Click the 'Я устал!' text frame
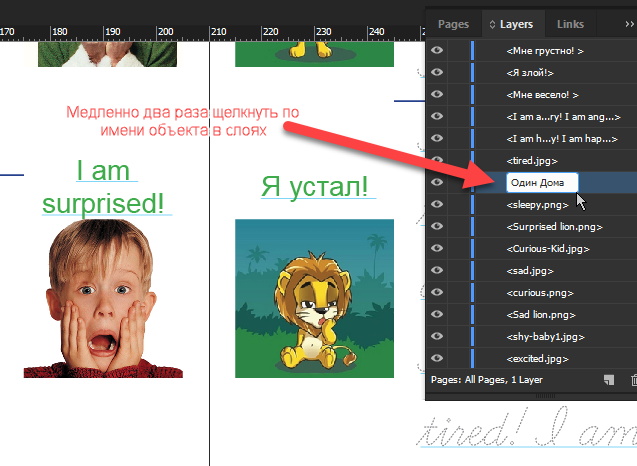Viewport: 637px width, 466px height. [318, 187]
